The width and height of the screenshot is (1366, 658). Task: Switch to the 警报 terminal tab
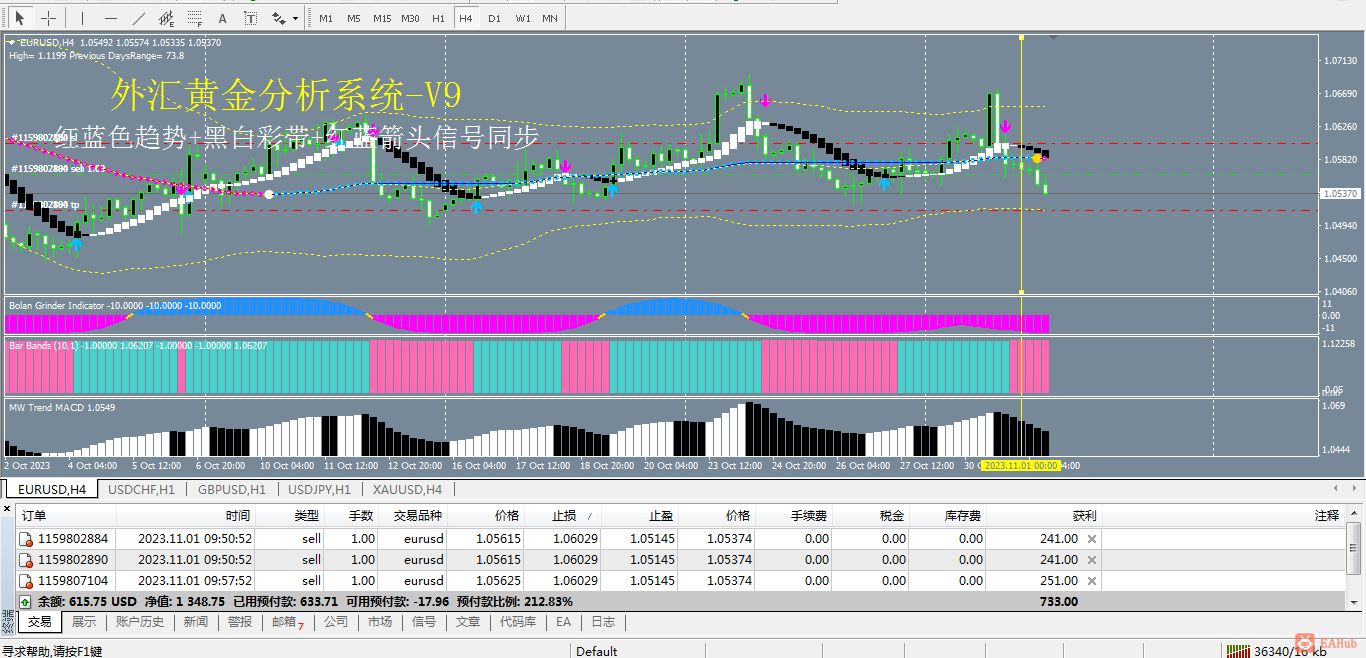pyautogui.click(x=240, y=622)
